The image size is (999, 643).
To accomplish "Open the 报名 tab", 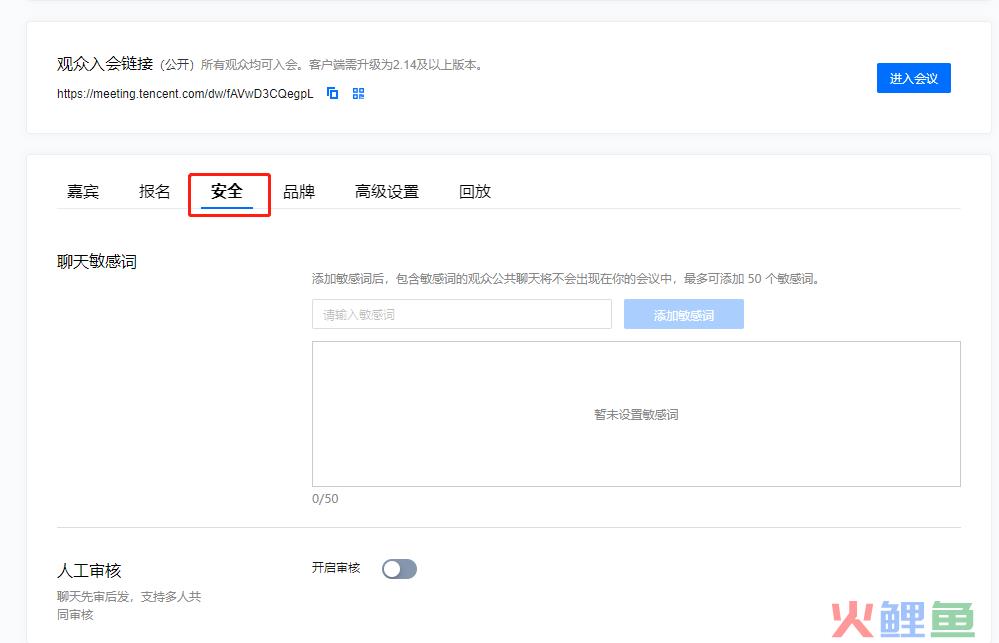I will point(154,191).
